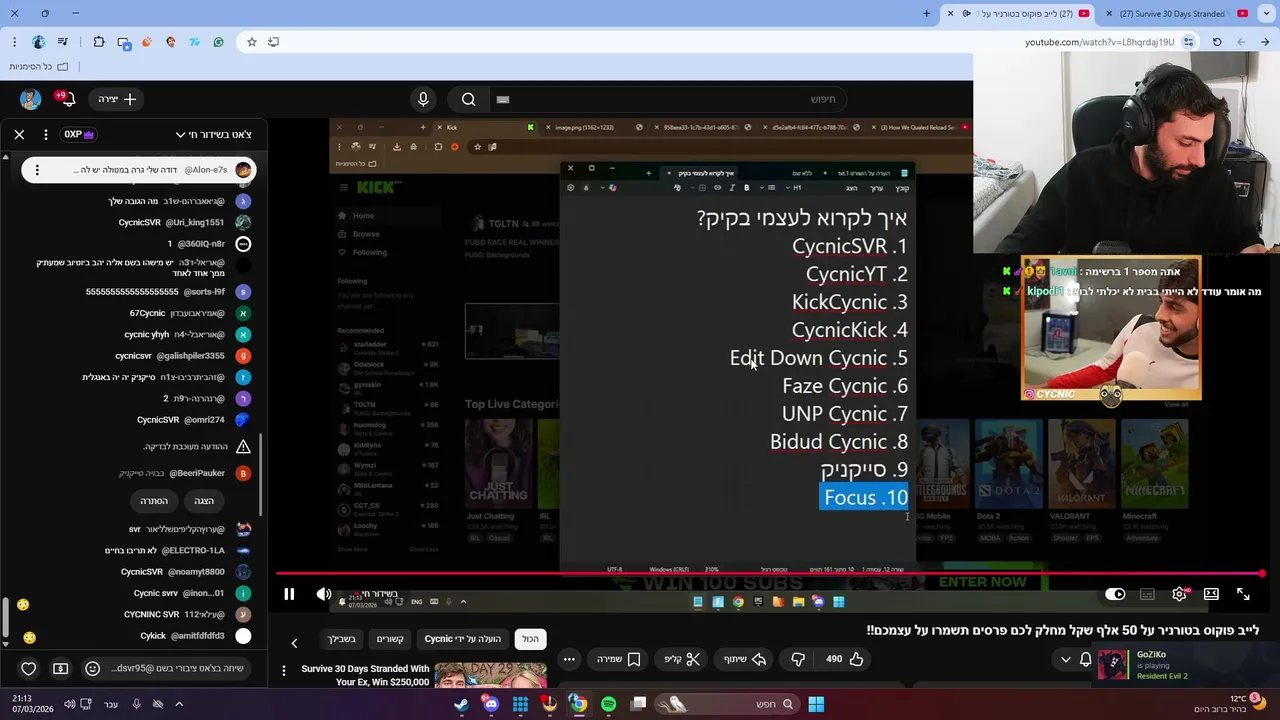This screenshot has height=720, width=1280.
Task: Close the live chat panel
Action: (x=19, y=134)
